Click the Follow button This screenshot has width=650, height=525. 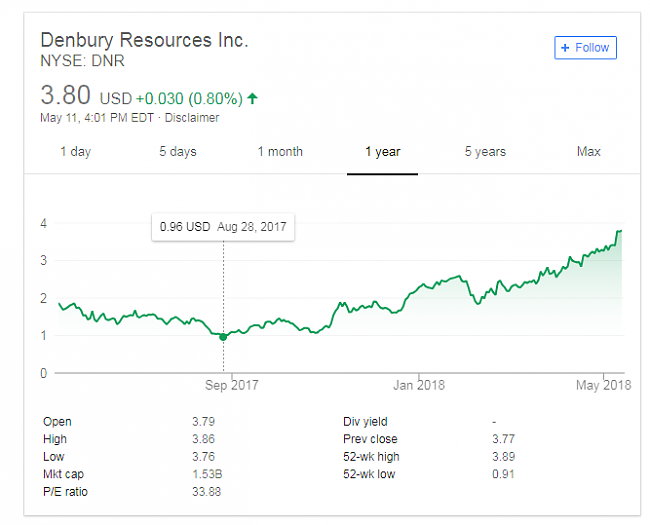(586, 47)
